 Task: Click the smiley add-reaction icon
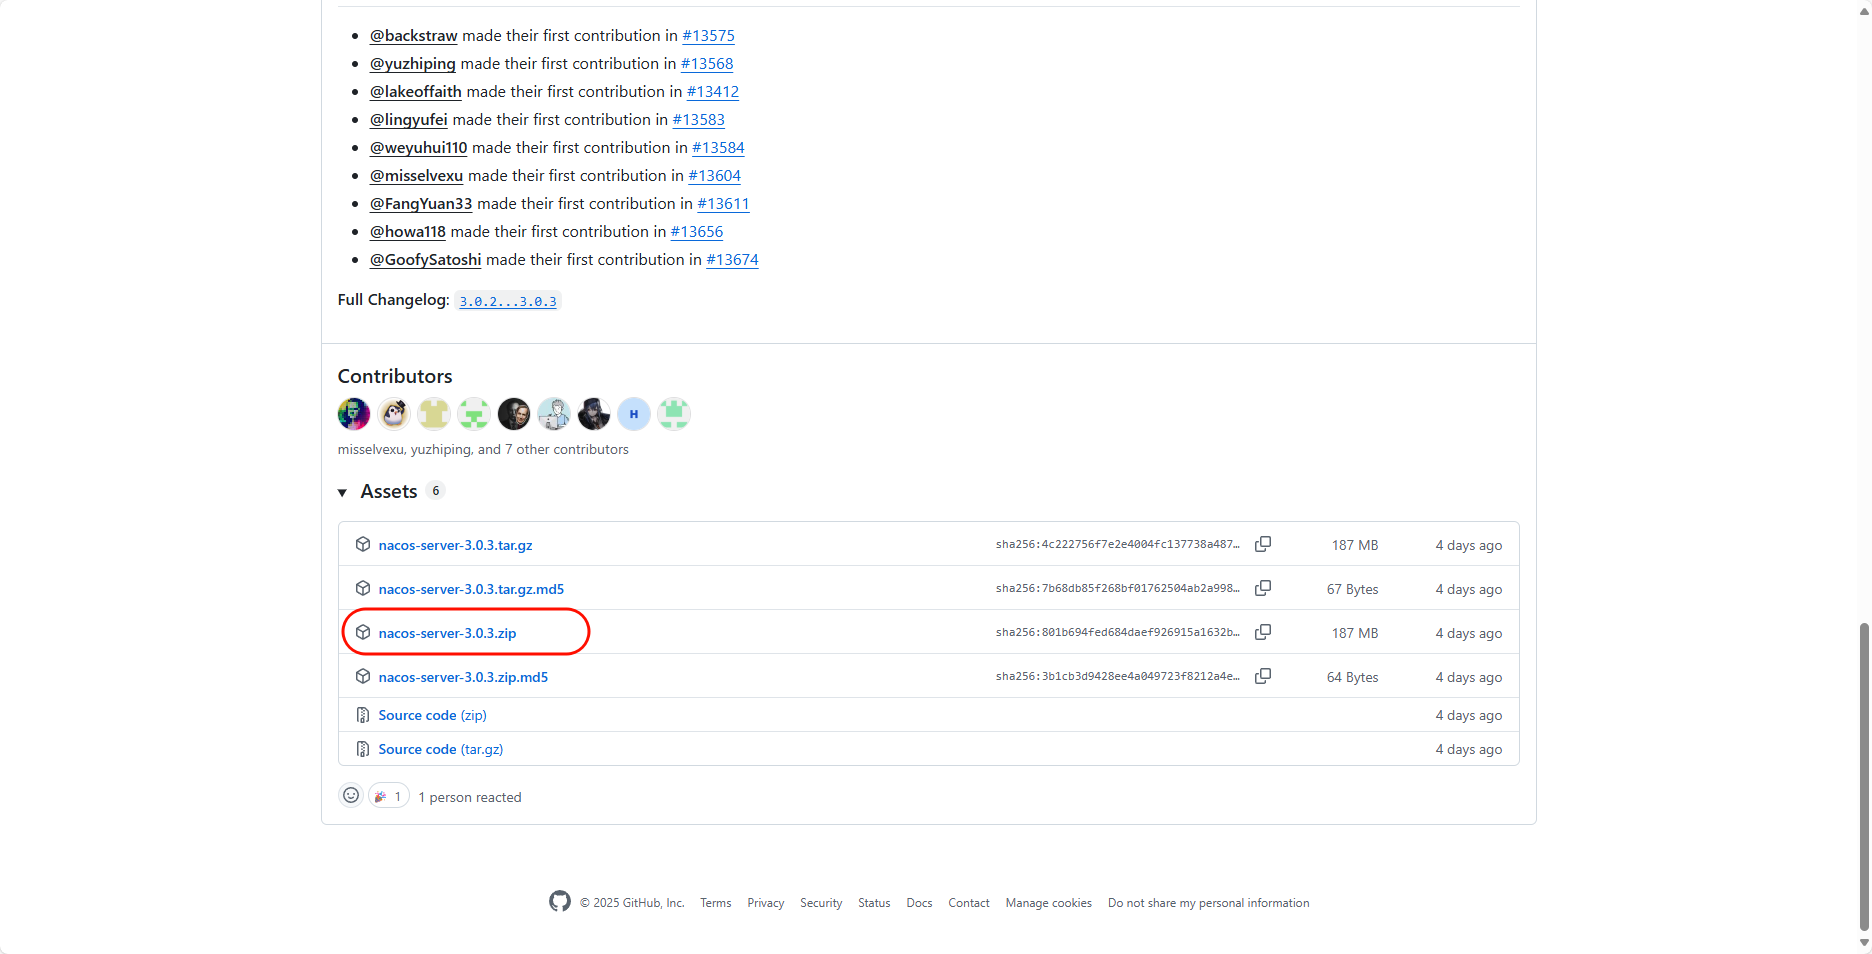tap(350, 795)
